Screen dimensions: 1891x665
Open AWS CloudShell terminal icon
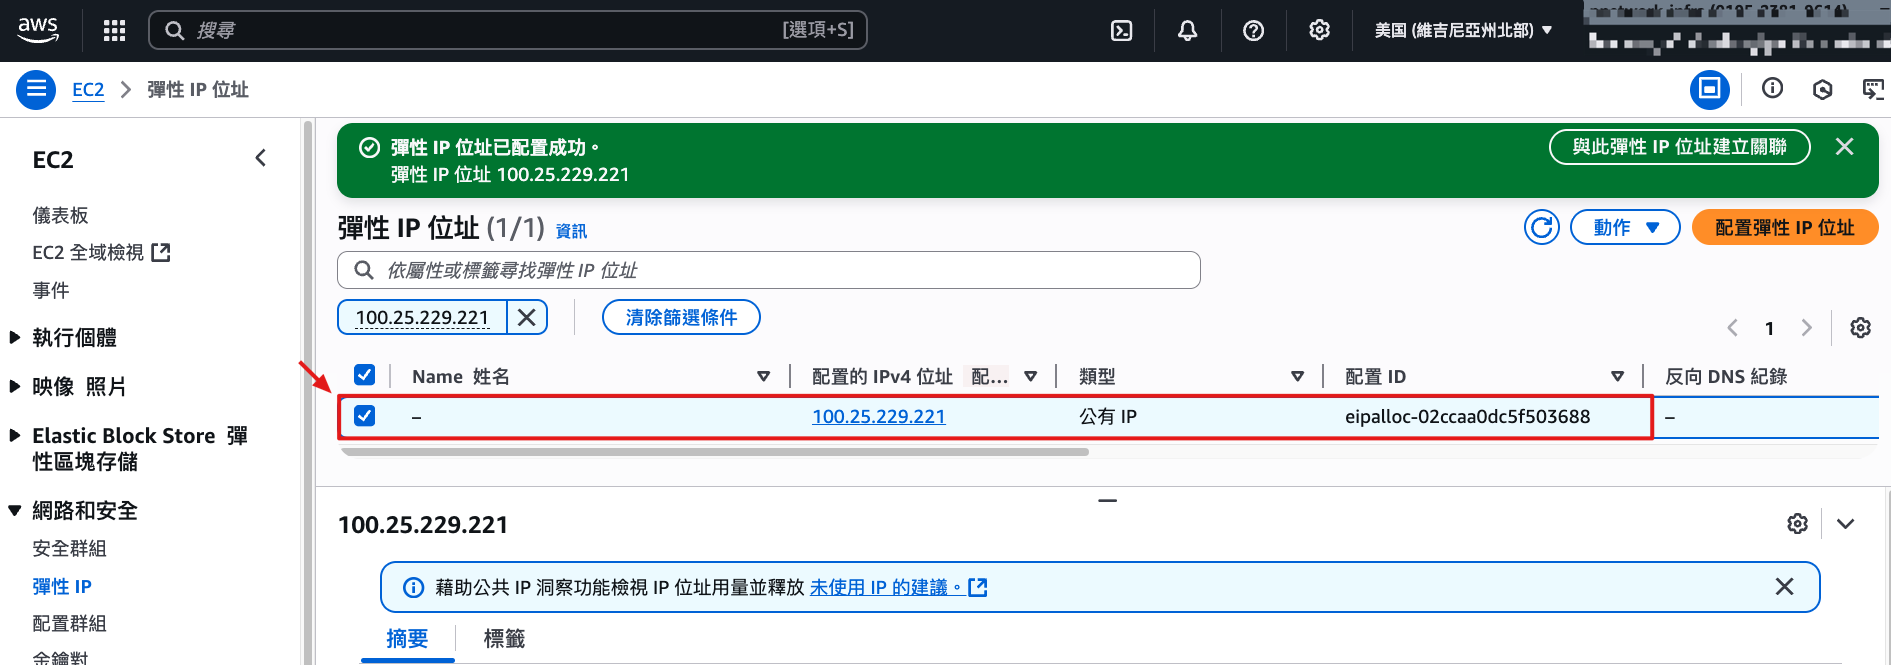(1122, 31)
